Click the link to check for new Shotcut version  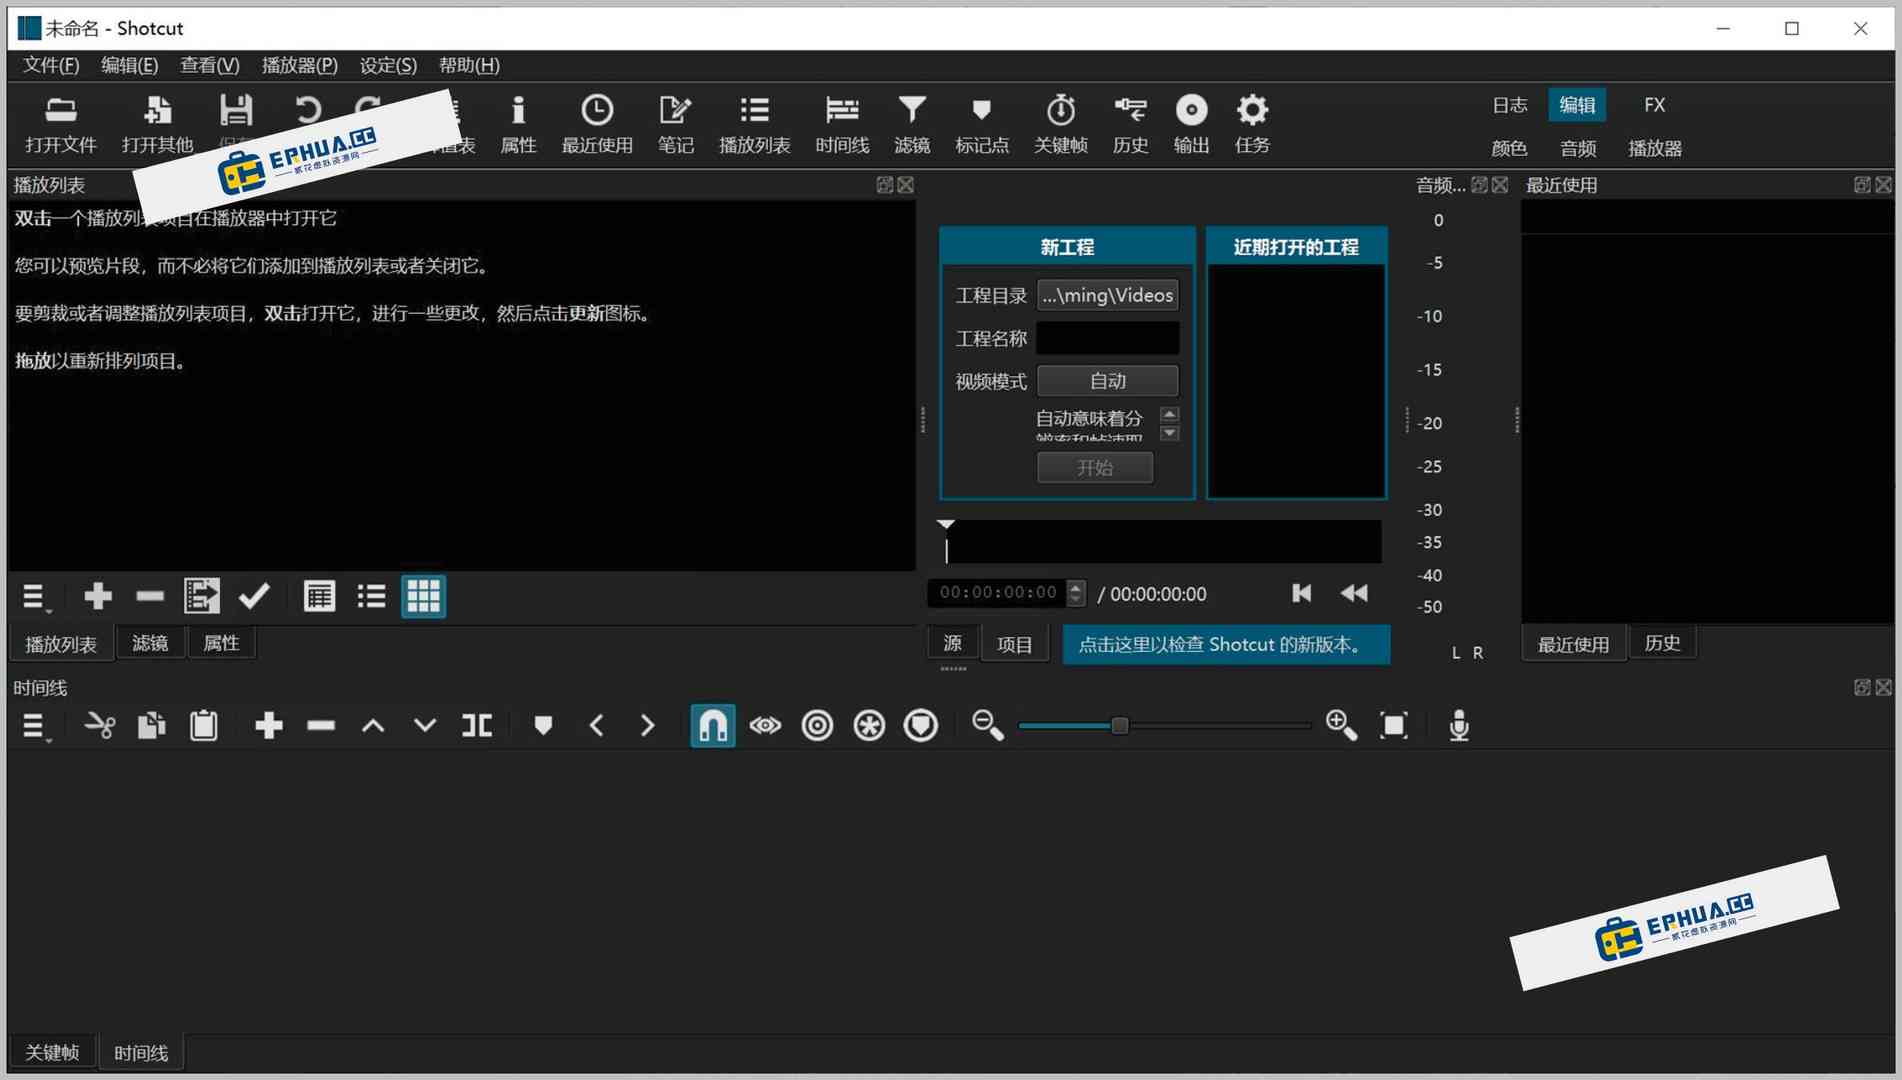[1225, 644]
